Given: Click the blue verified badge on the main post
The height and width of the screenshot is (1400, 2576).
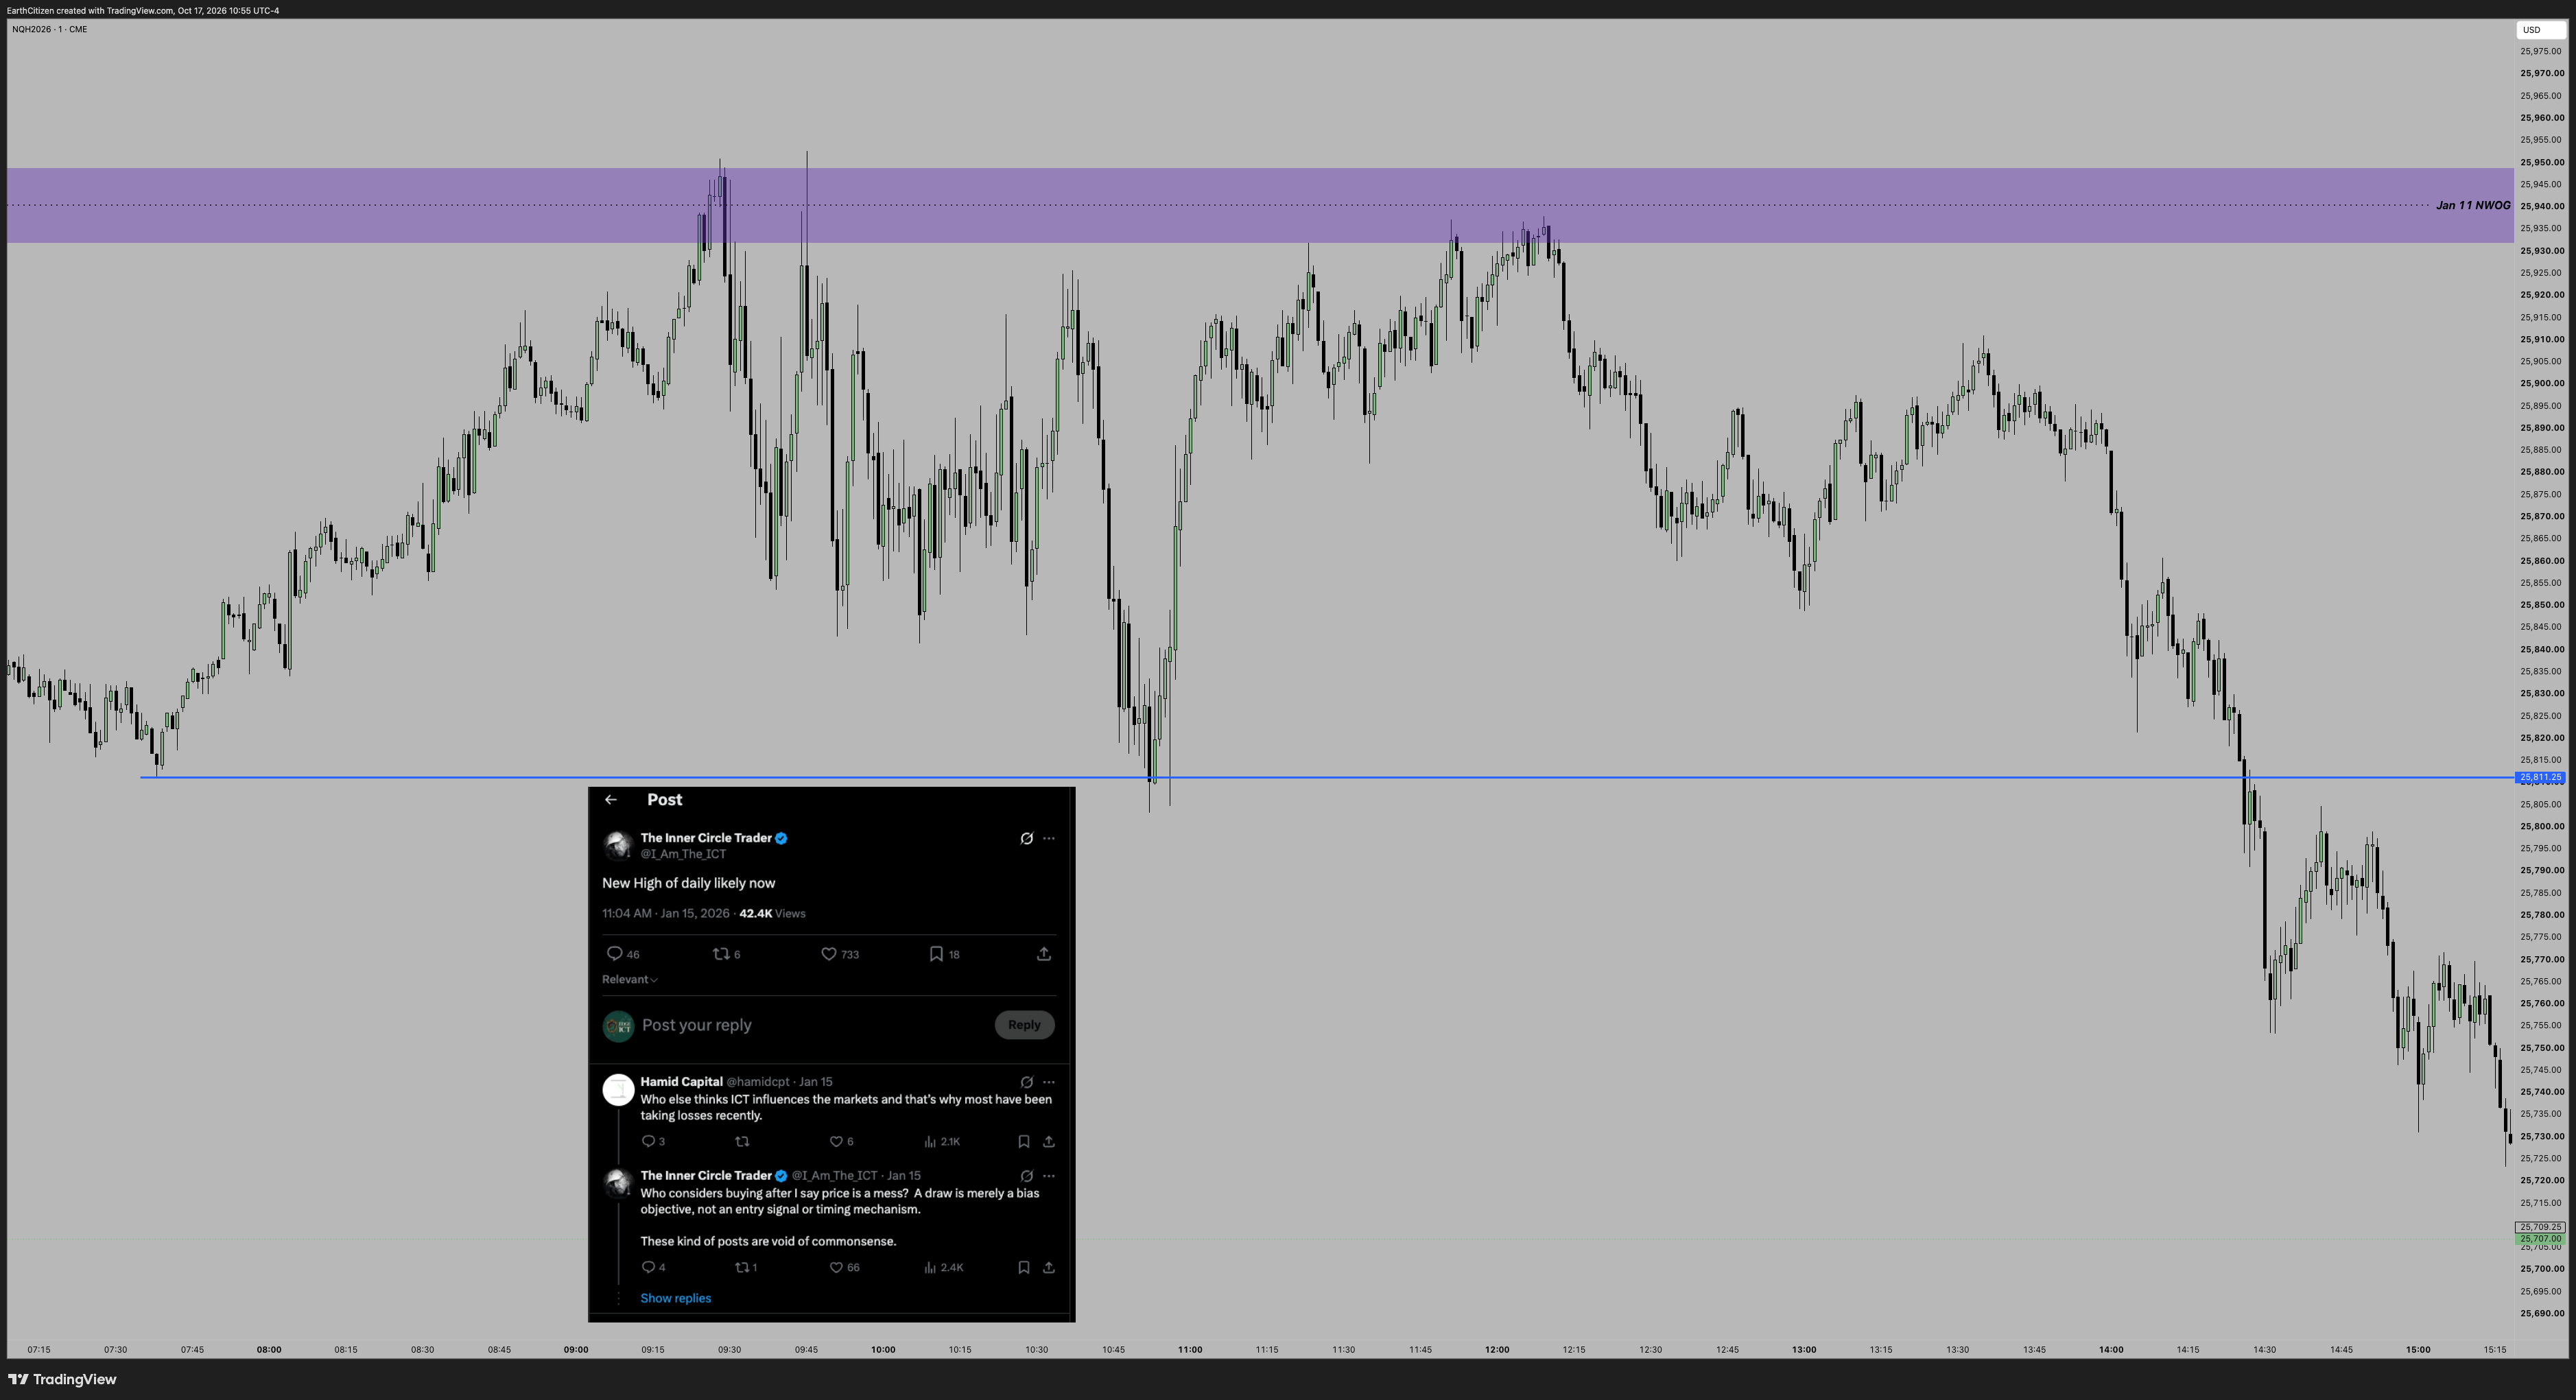Looking at the screenshot, I should pos(782,839).
